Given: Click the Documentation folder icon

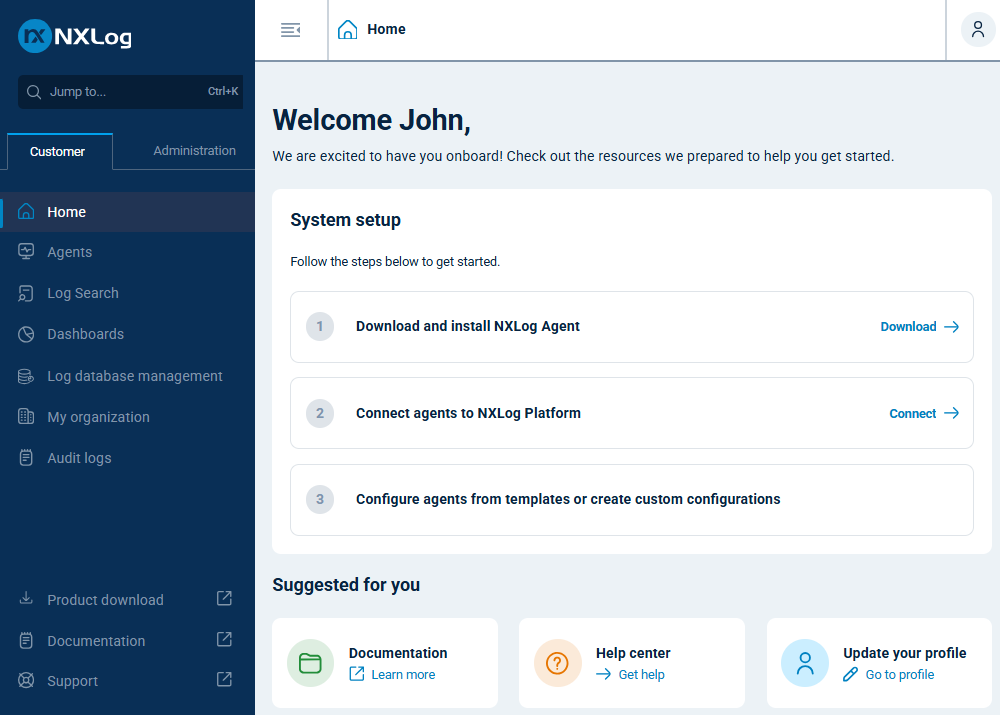Looking at the screenshot, I should coord(310,662).
